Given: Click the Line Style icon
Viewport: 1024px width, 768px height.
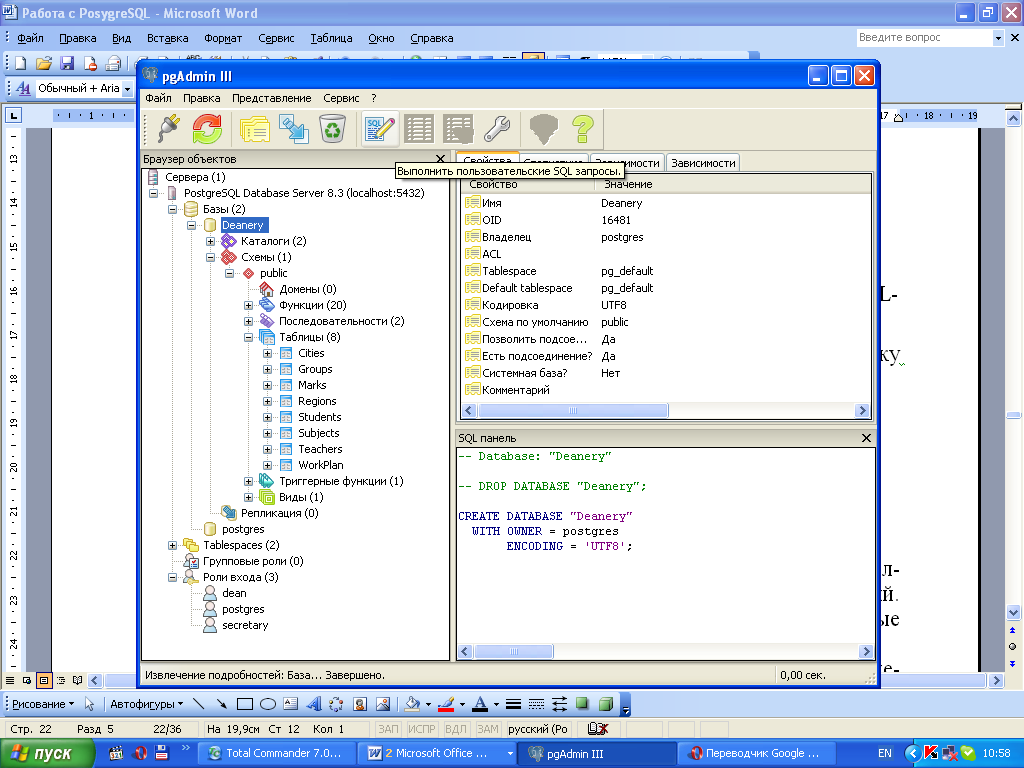Looking at the screenshot, I should tap(513, 704).
